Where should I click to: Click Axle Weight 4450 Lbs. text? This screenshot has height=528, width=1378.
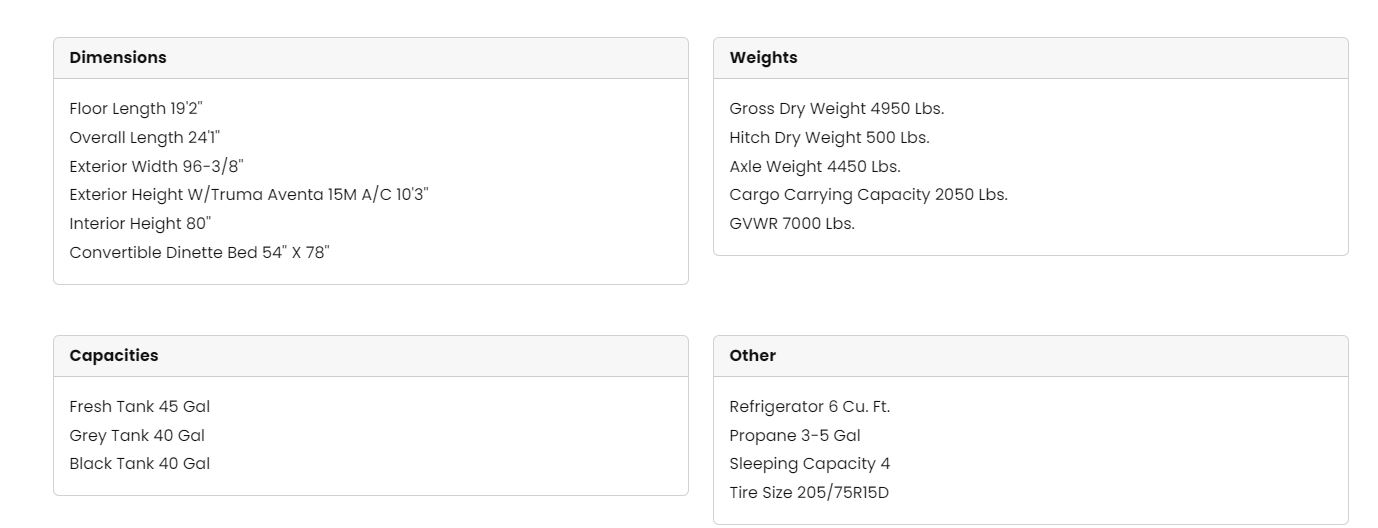815,166
